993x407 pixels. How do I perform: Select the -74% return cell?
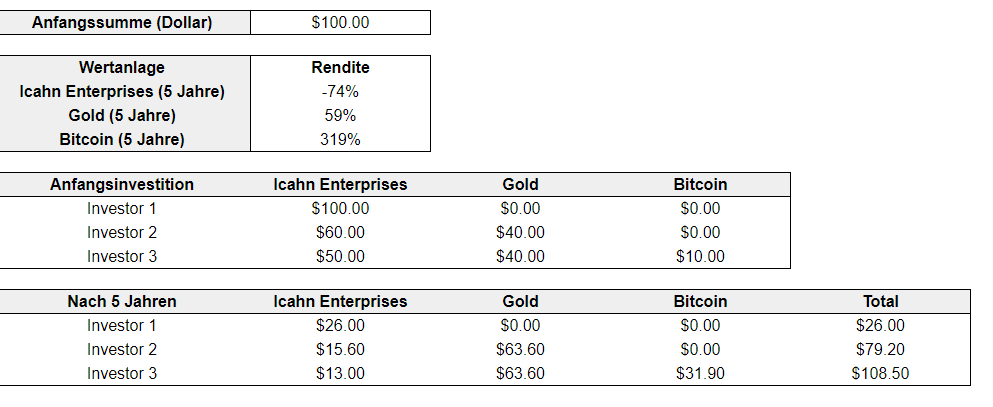[340, 92]
